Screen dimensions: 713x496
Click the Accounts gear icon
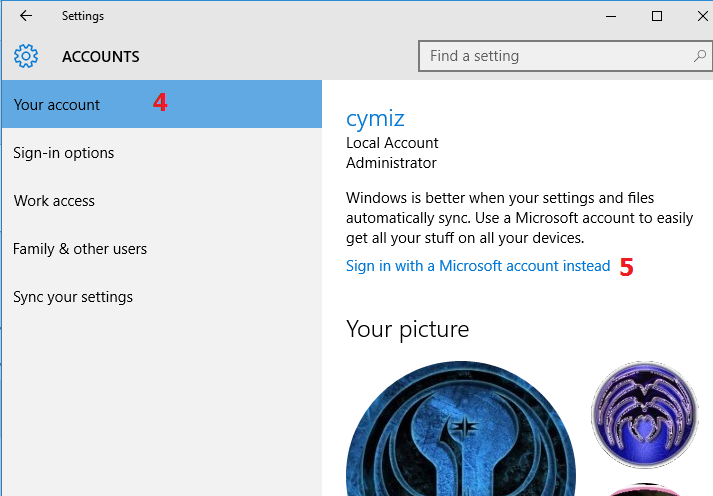click(x=26, y=56)
